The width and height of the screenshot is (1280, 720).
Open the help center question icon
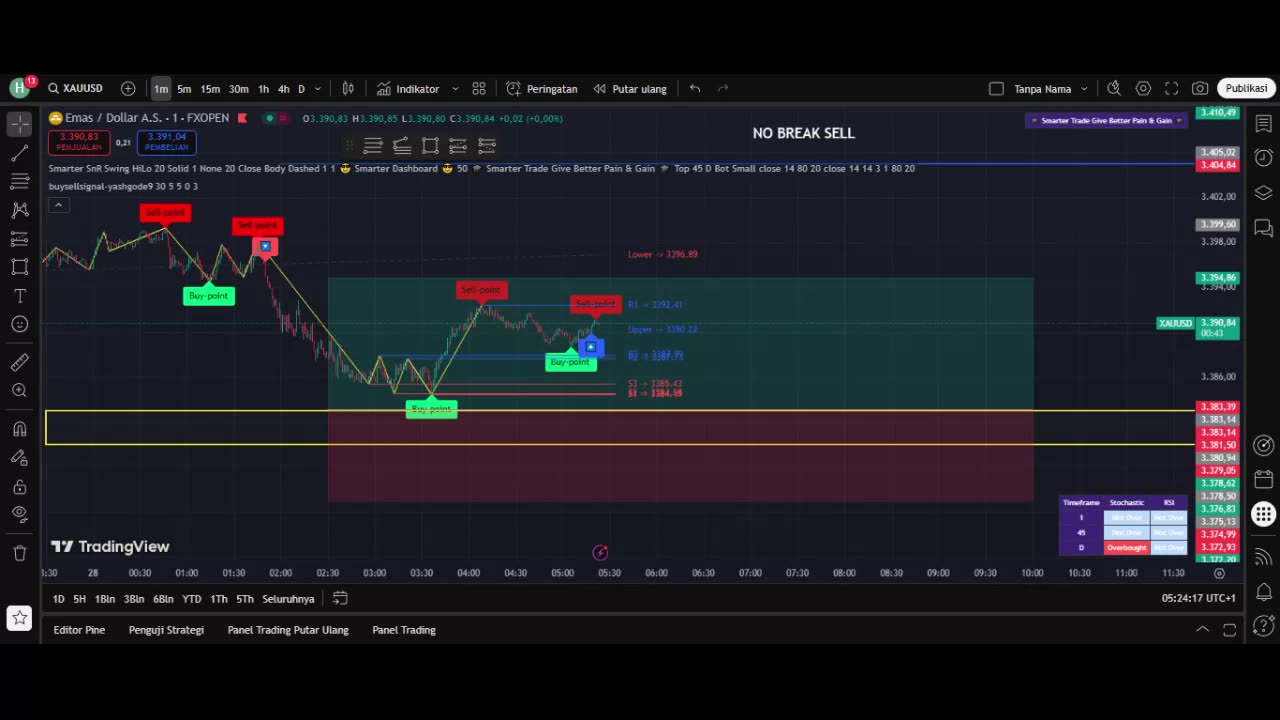[x=1263, y=626]
